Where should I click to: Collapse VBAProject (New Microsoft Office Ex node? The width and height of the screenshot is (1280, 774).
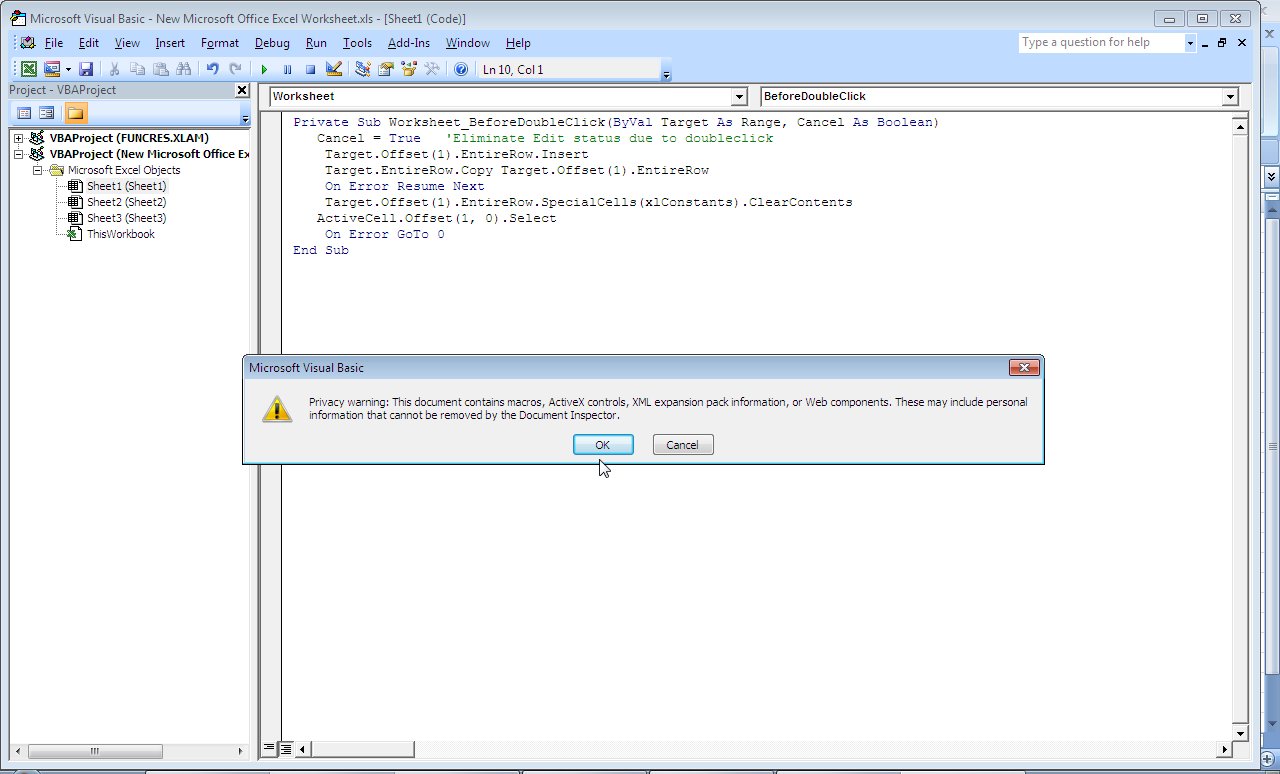click(x=19, y=154)
